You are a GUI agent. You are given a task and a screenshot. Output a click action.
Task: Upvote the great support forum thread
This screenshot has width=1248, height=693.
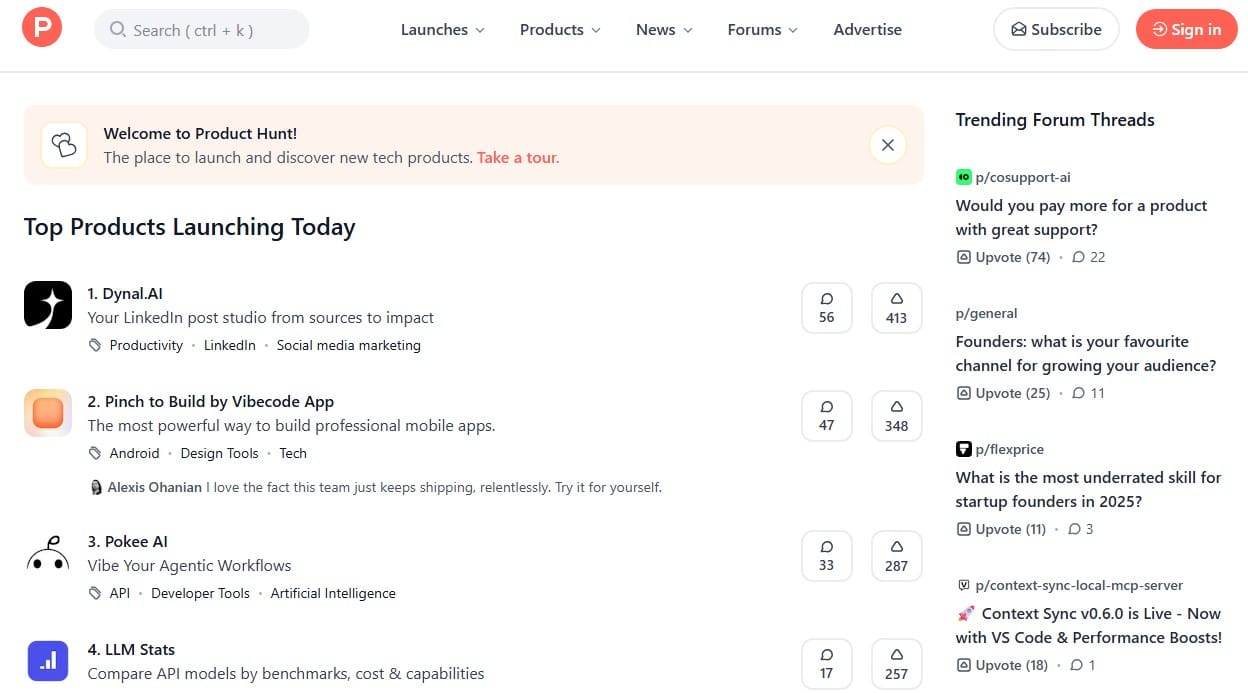(1003, 257)
